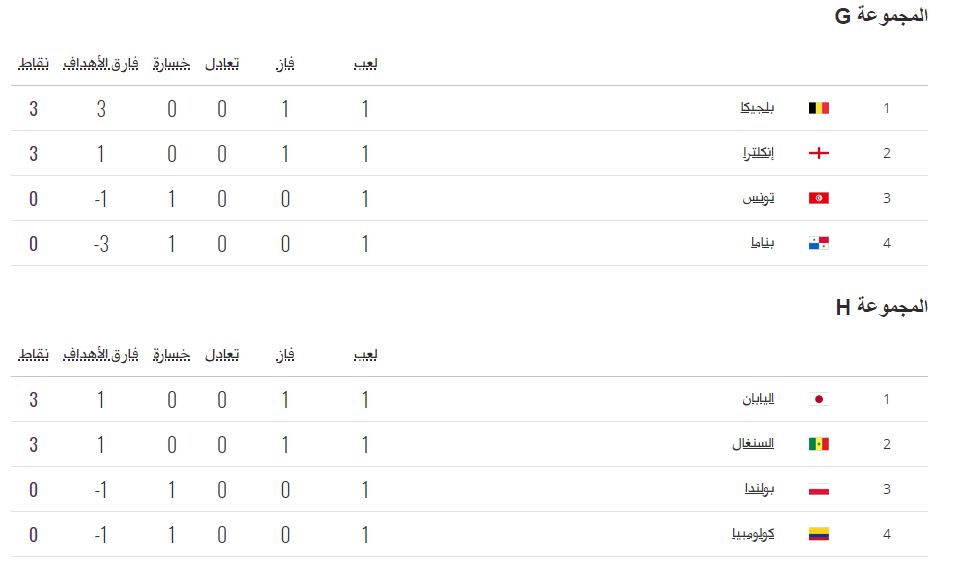
Task: Open the السنغال team link
Action: click(753, 444)
